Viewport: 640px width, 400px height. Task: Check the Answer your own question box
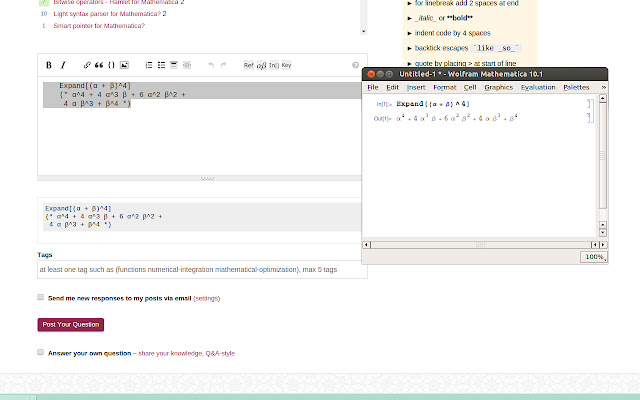click(40, 352)
